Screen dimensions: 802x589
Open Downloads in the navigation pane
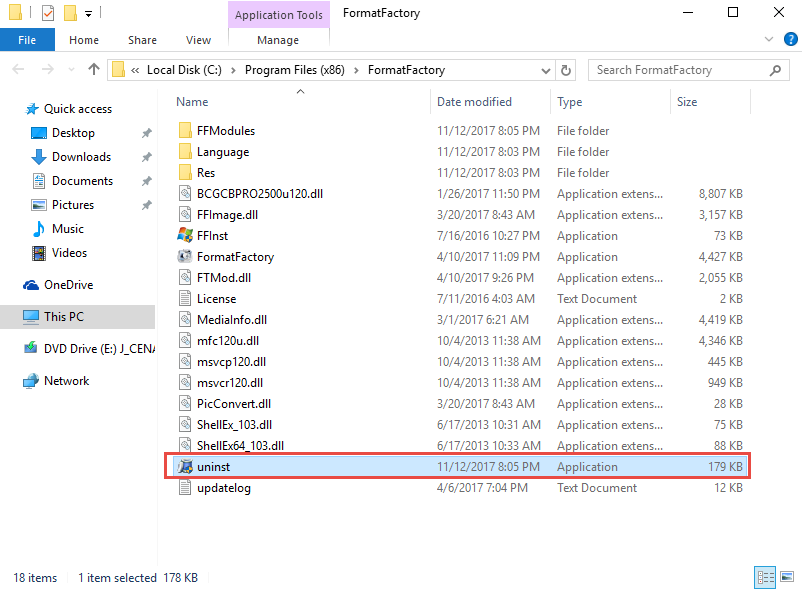pos(81,157)
